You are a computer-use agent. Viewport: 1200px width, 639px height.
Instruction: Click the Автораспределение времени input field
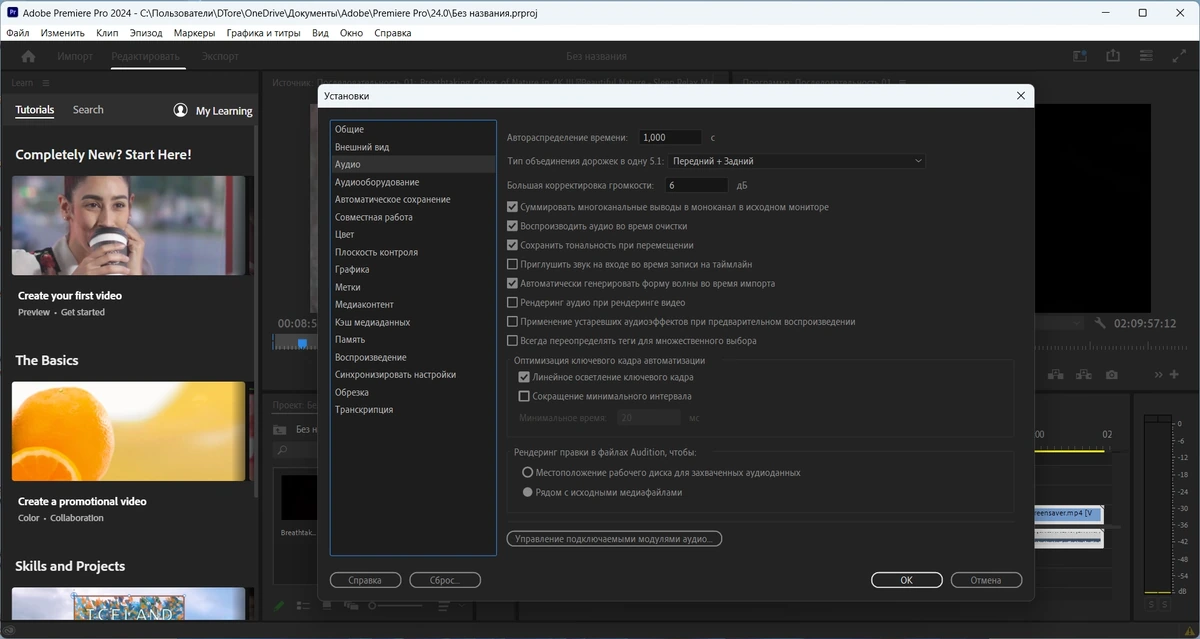[669, 137]
